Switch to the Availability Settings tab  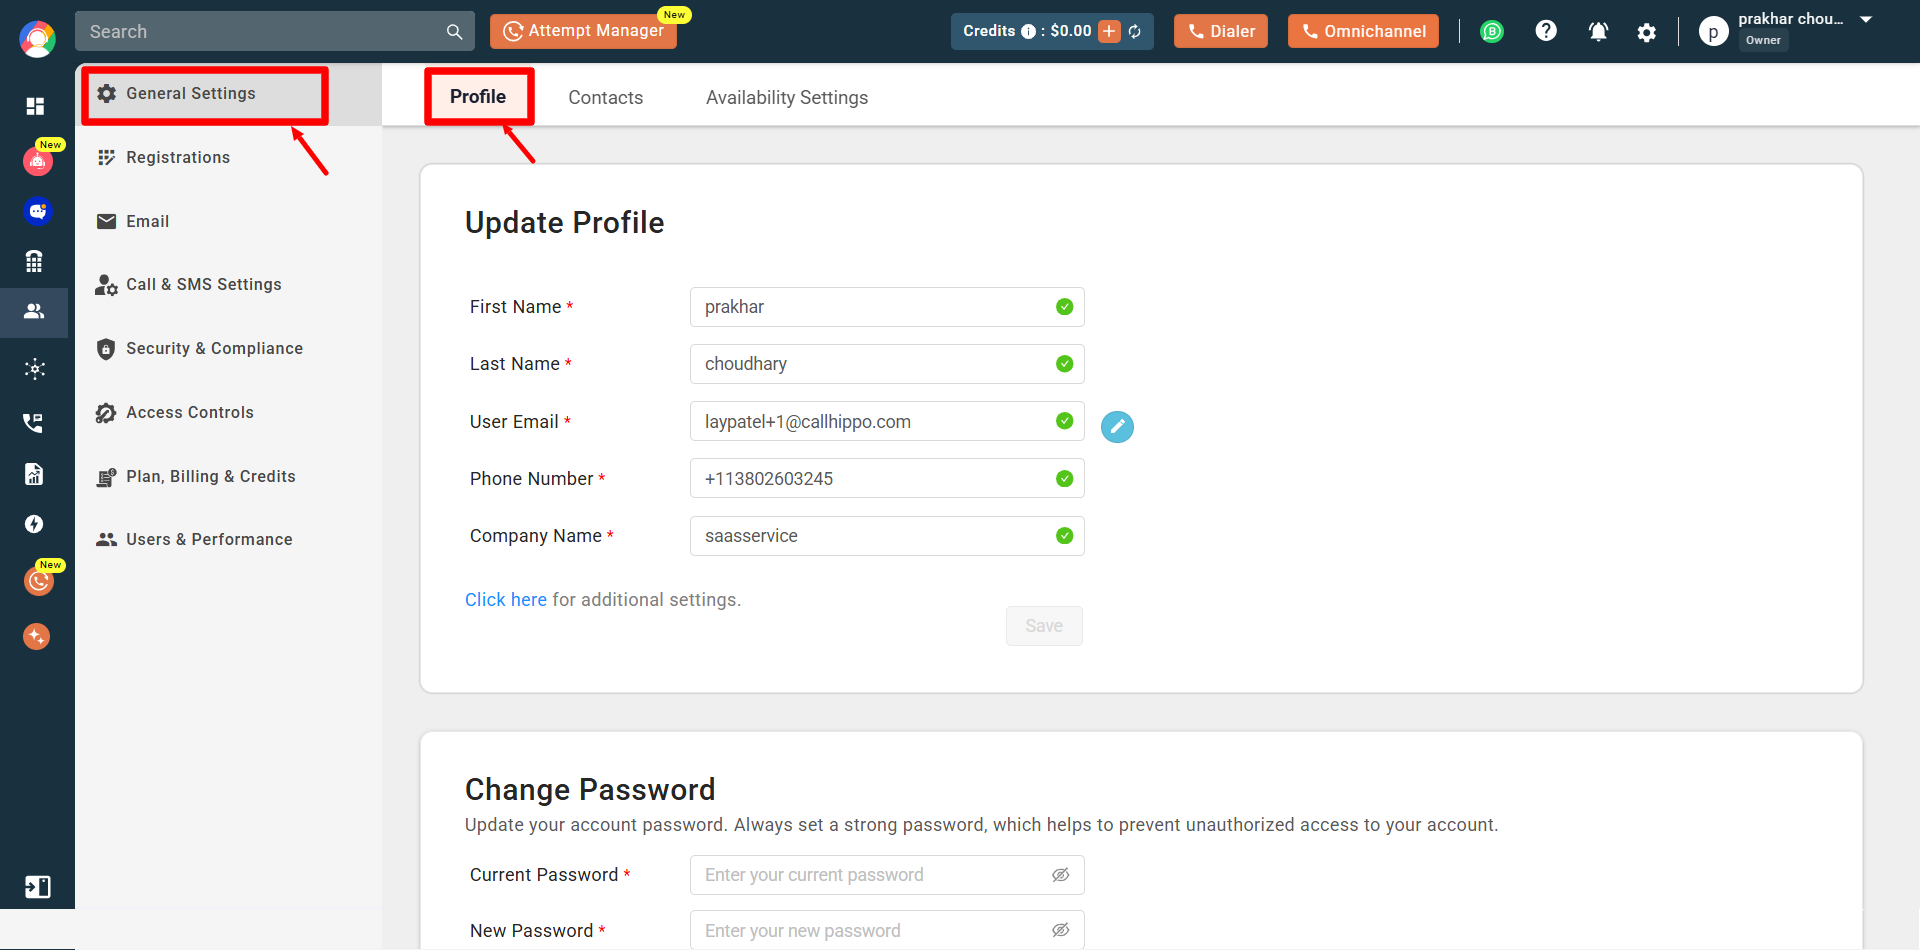787,97
